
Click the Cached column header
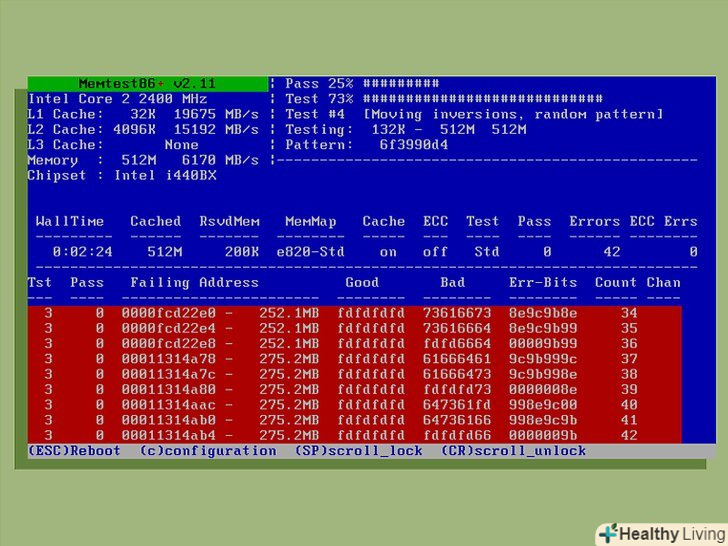pyautogui.click(x=156, y=221)
